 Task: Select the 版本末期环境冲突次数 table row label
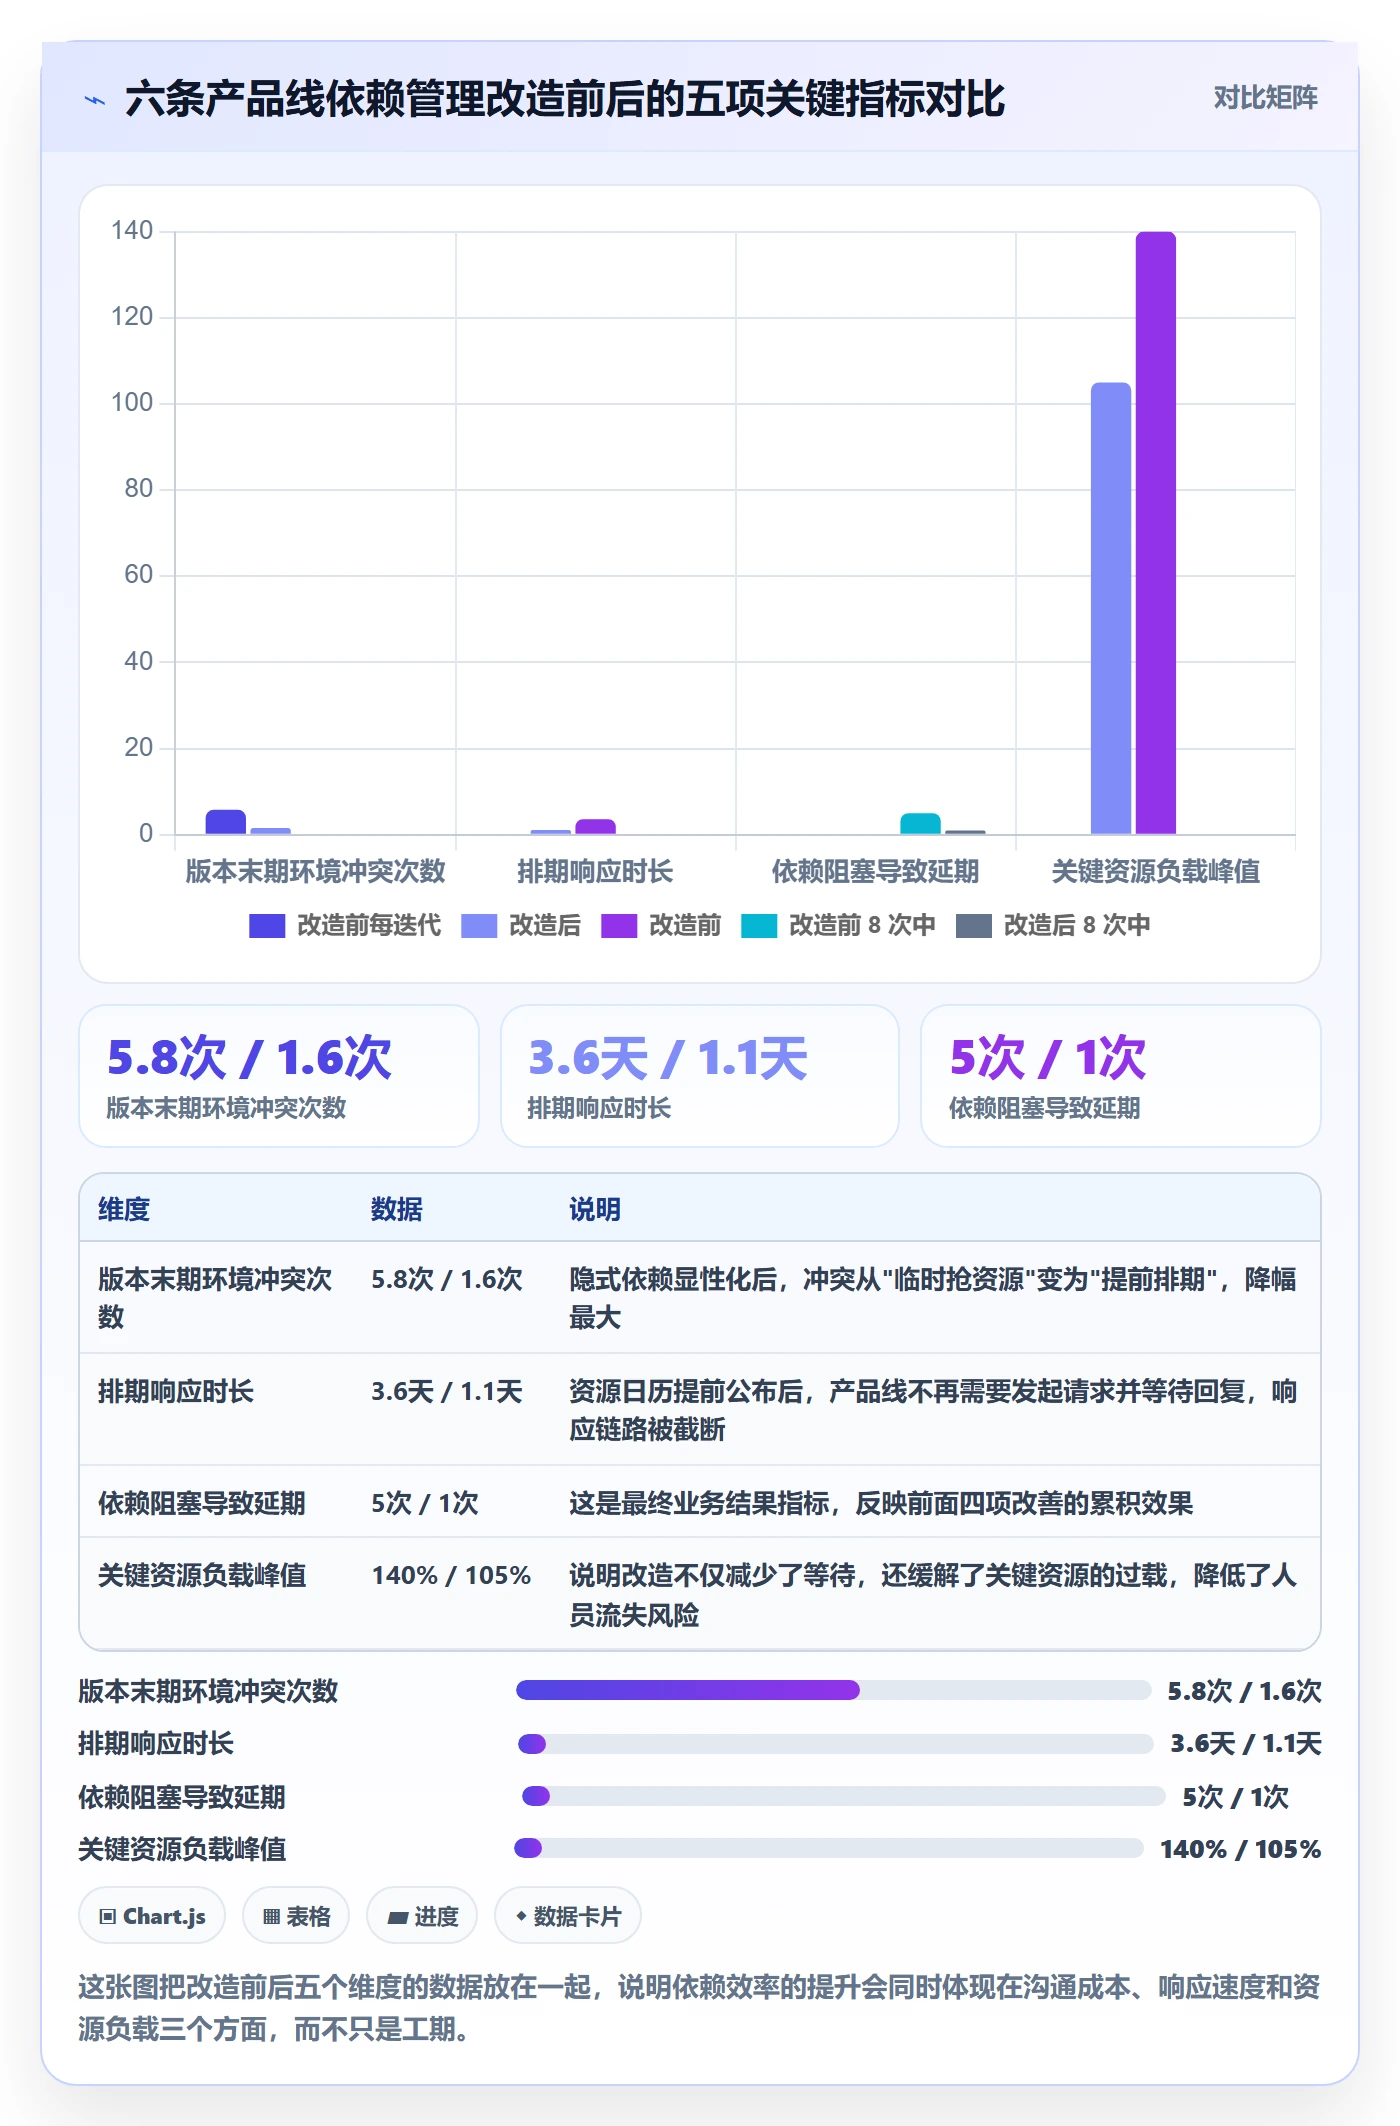(215, 1298)
